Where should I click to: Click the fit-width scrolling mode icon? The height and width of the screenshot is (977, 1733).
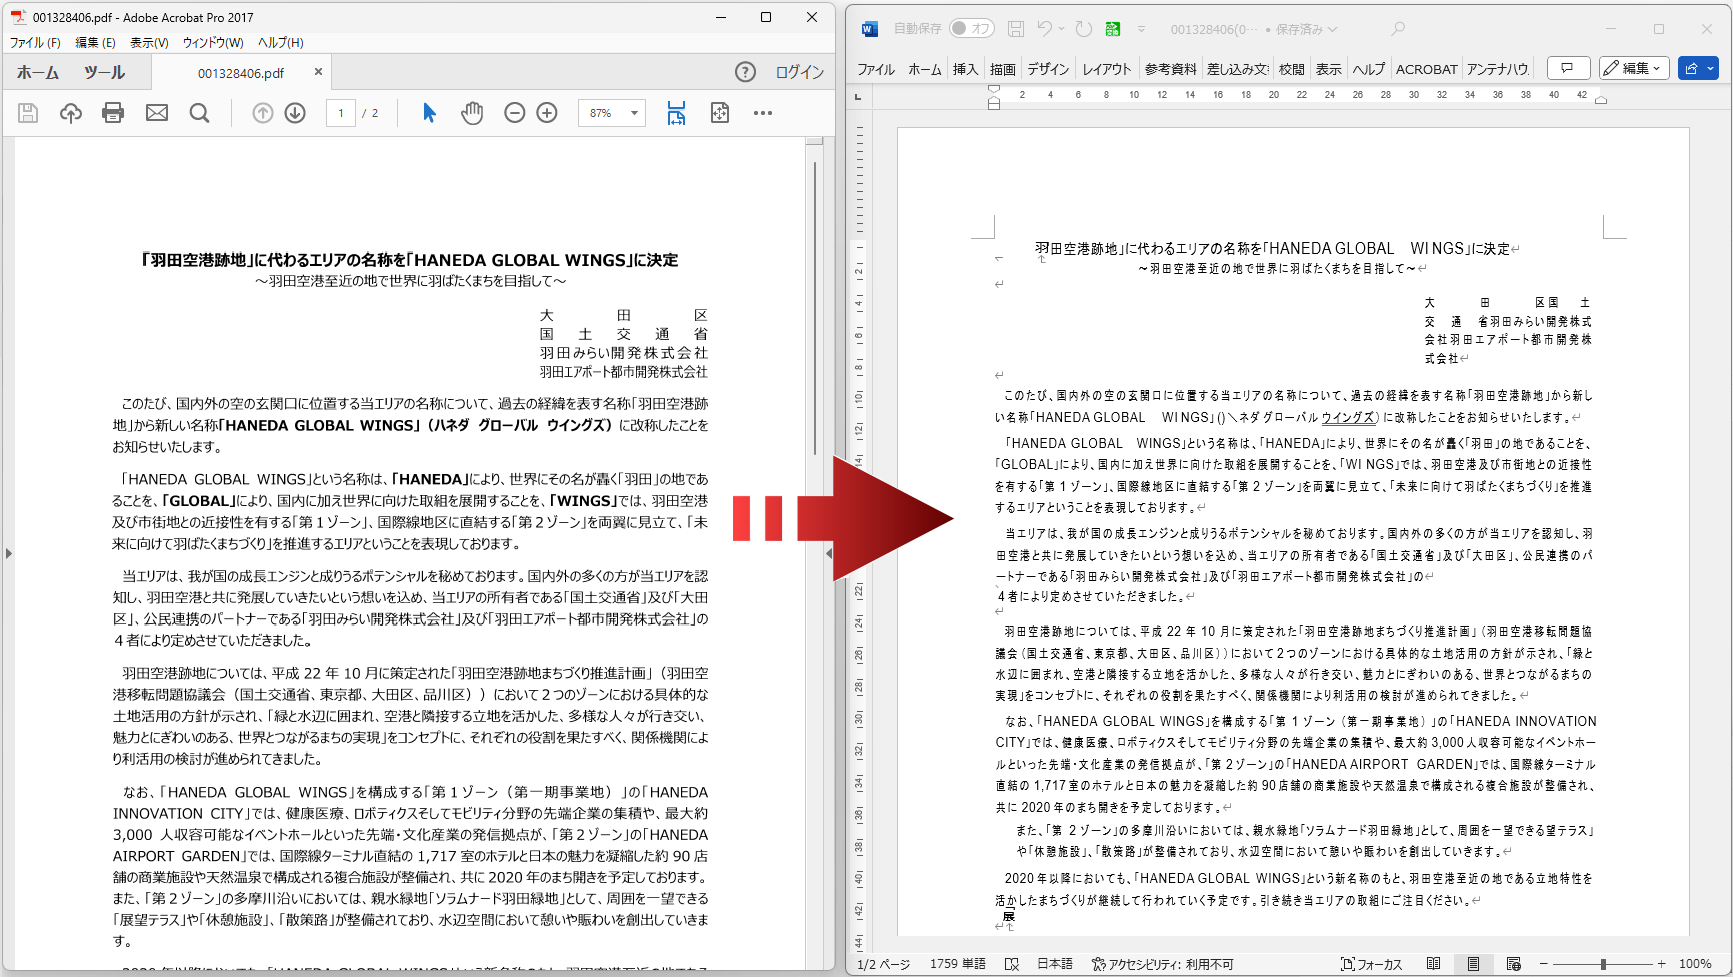[x=677, y=113]
